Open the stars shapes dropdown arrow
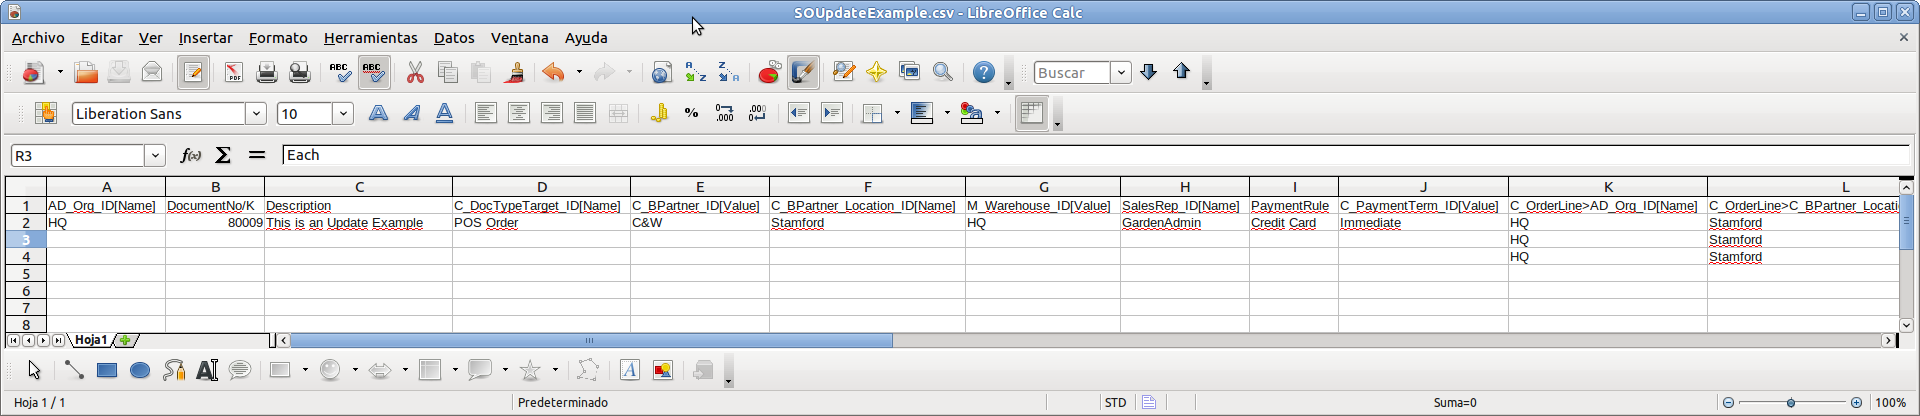 [x=555, y=370]
